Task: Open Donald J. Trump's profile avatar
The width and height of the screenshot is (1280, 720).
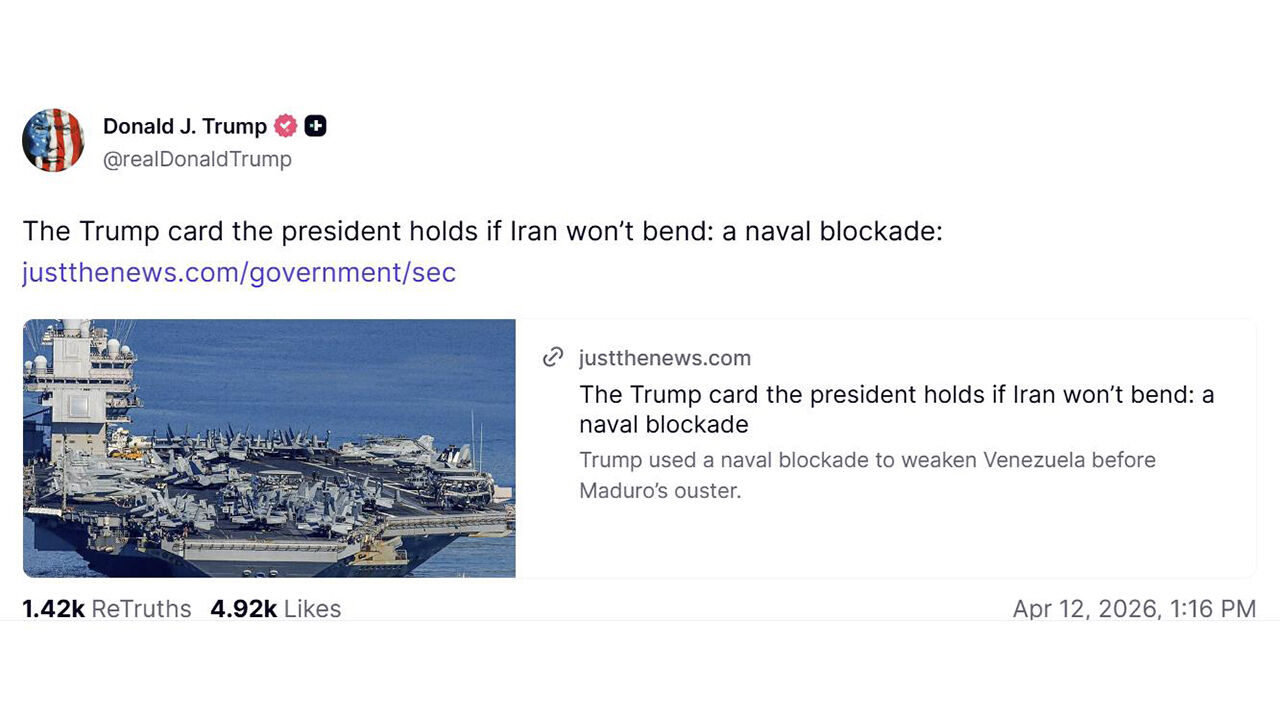Action: [x=53, y=140]
